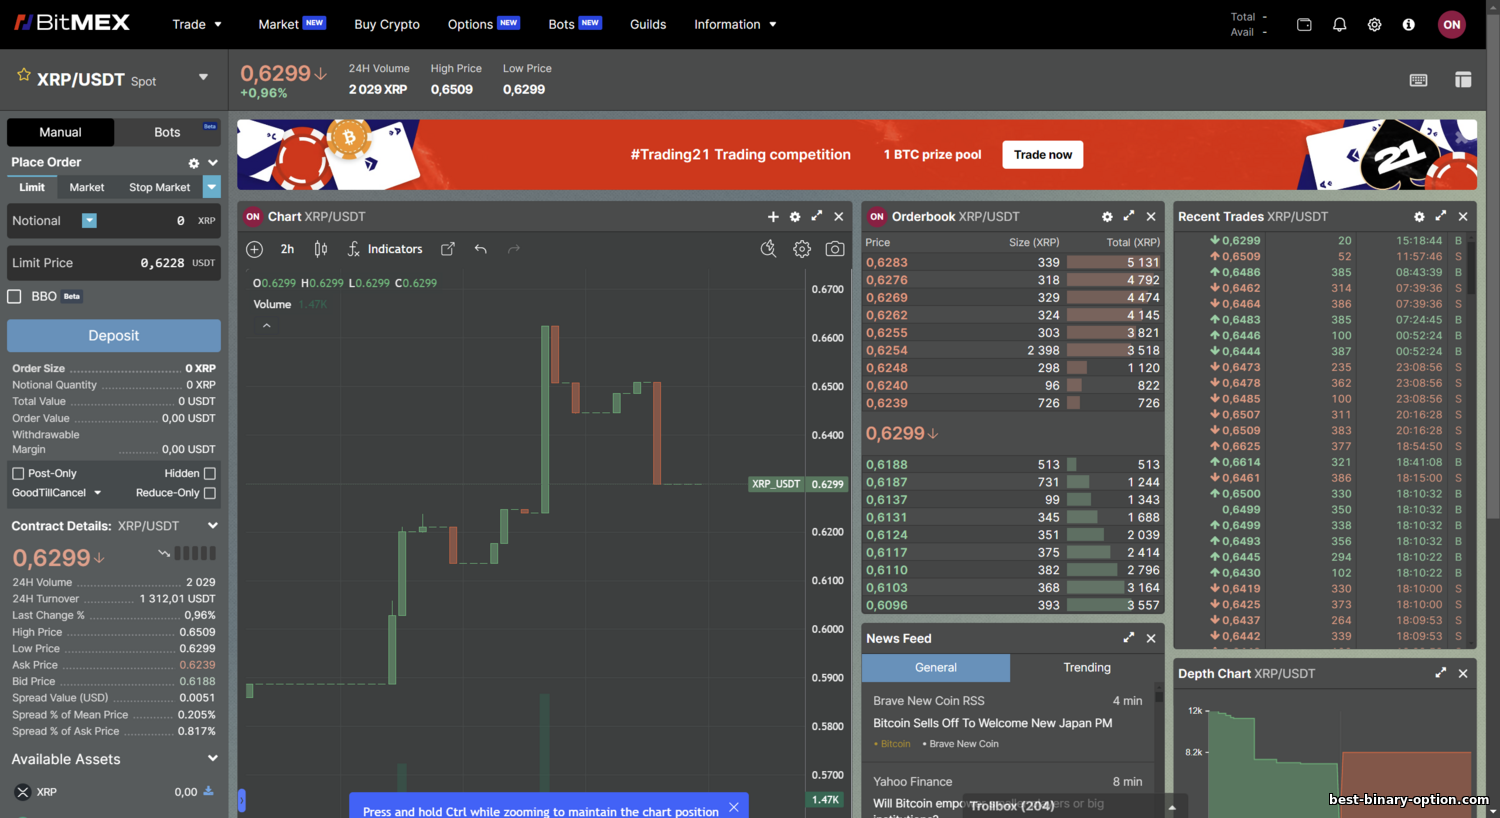Open chart quick search icon
This screenshot has width=1500, height=818.
(x=768, y=249)
